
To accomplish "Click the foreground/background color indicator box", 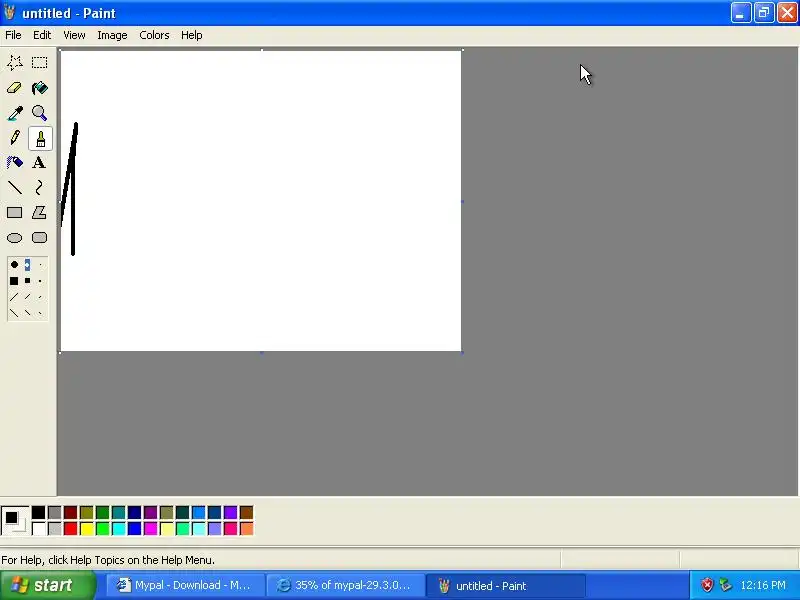I will coord(15,520).
